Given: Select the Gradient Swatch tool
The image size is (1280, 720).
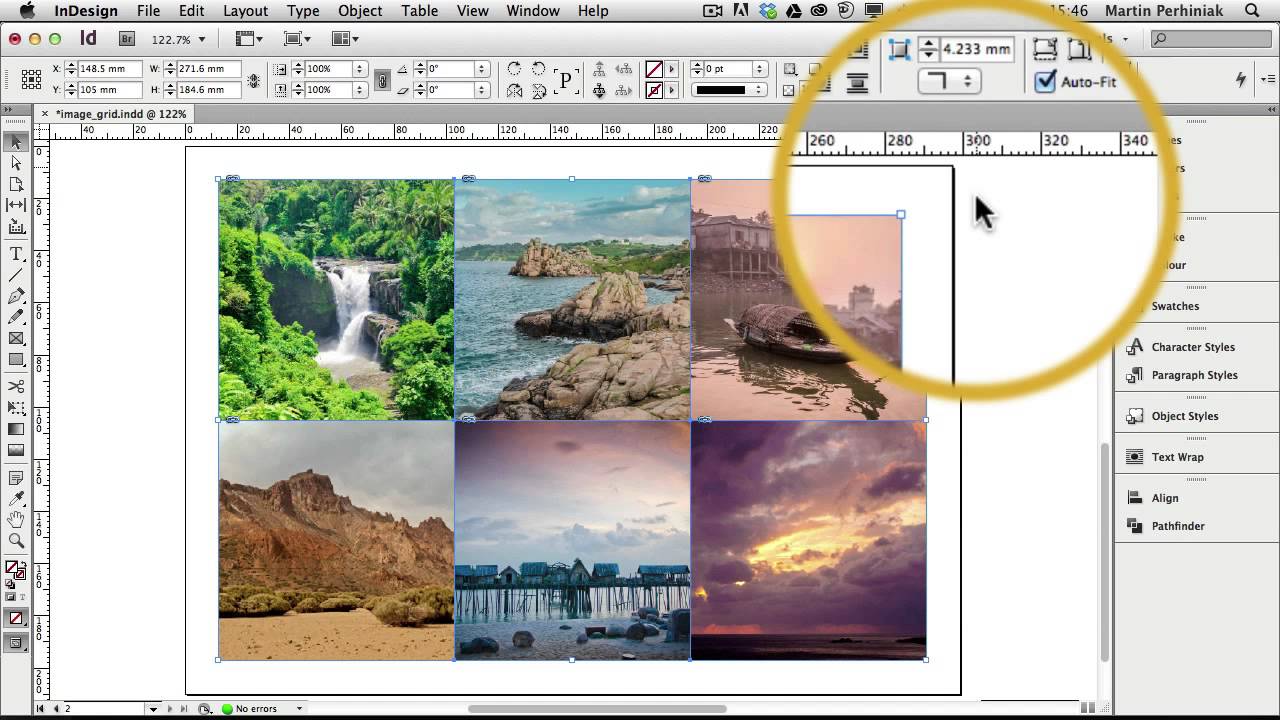Looking at the screenshot, I should 16,429.
